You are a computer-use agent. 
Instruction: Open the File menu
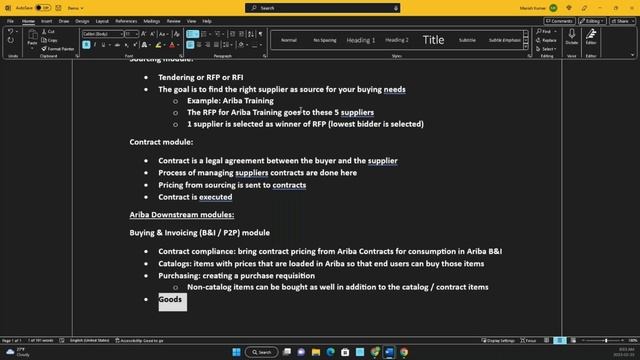[10, 21]
